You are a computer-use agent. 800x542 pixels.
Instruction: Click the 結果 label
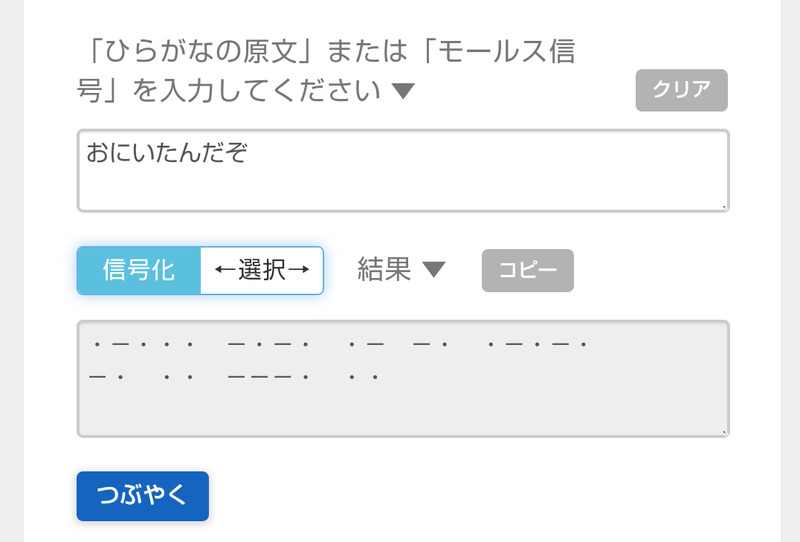[384, 269]
